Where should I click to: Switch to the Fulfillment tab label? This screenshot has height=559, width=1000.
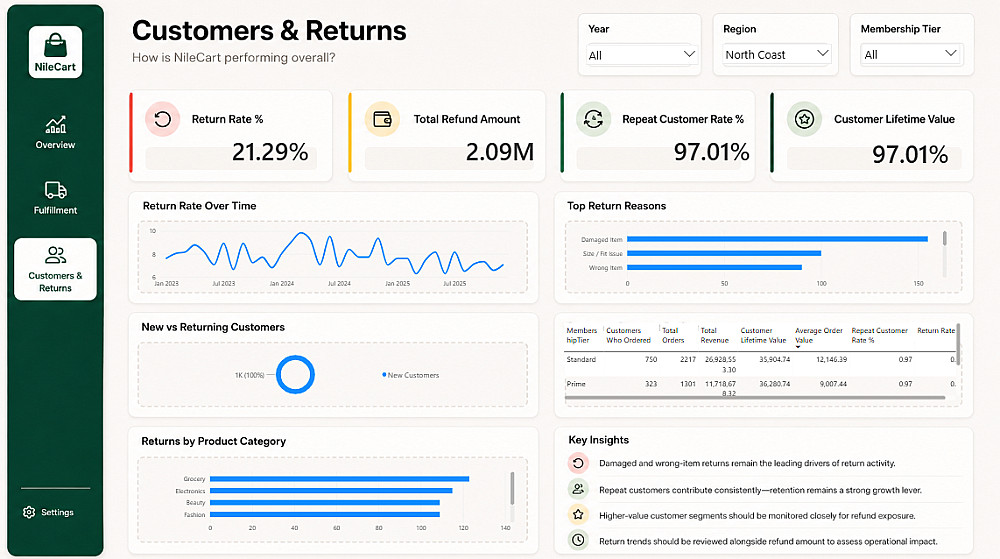tap(55, 210)
